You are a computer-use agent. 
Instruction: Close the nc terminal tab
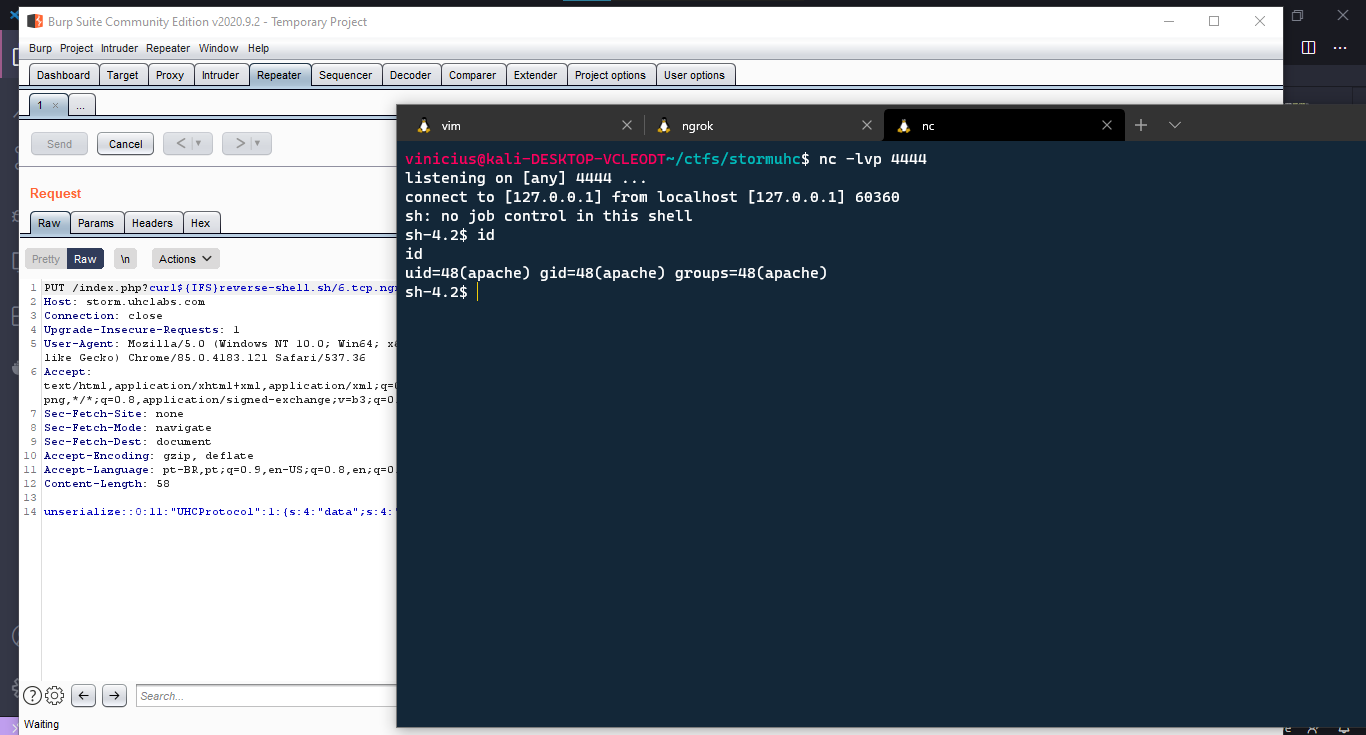(1107, 126)
